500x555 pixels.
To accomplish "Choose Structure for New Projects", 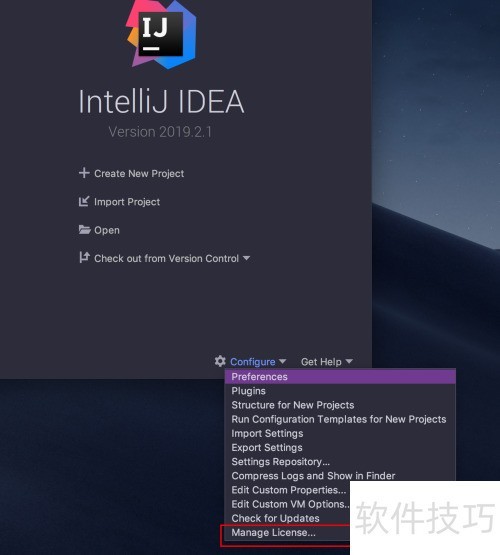I will pos(340,405).
